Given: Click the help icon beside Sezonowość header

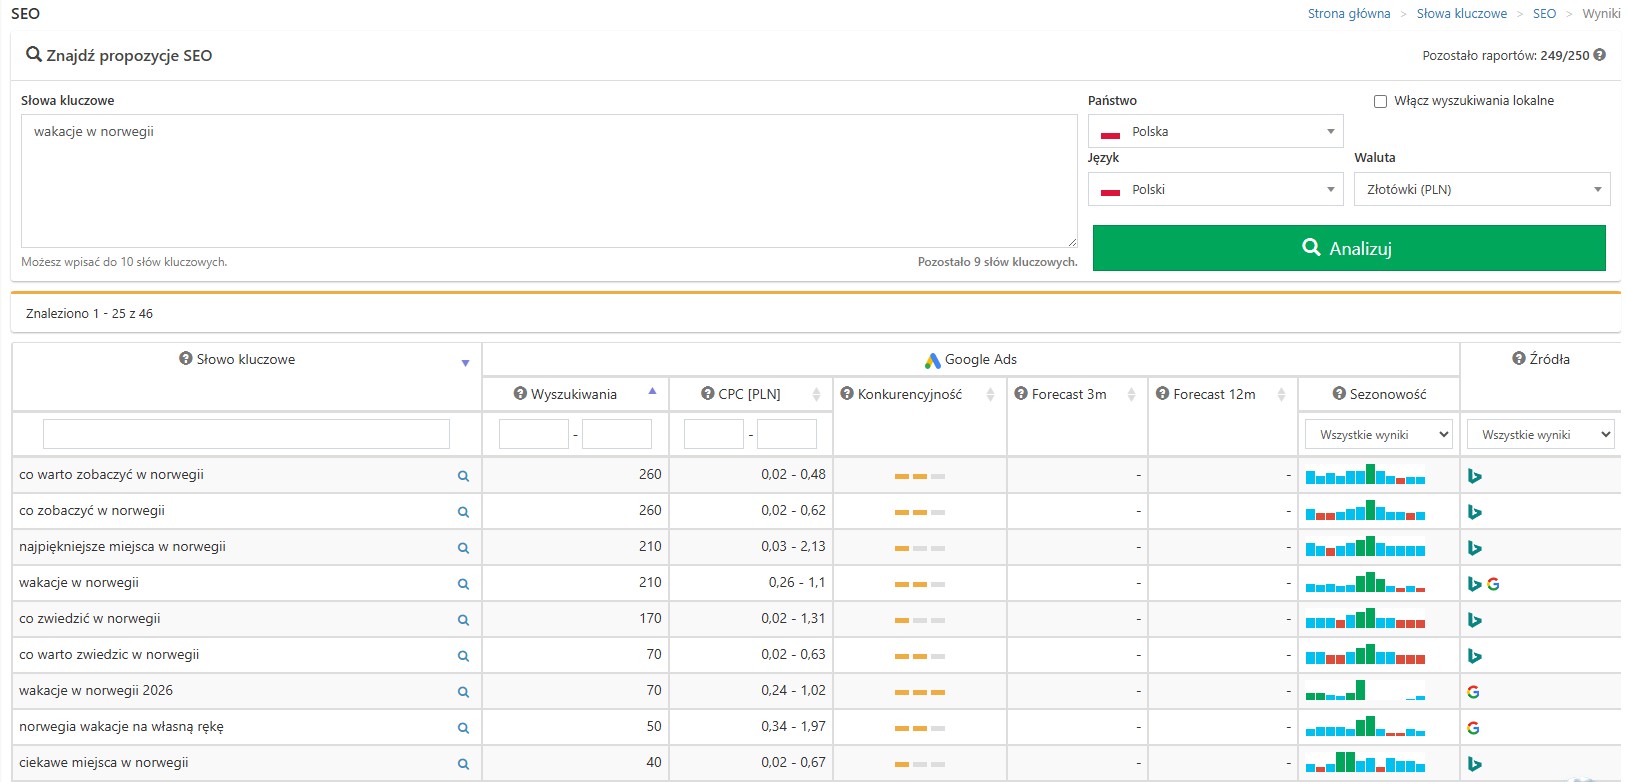Looking at the screenshot, I should (x=1338, y=393).
